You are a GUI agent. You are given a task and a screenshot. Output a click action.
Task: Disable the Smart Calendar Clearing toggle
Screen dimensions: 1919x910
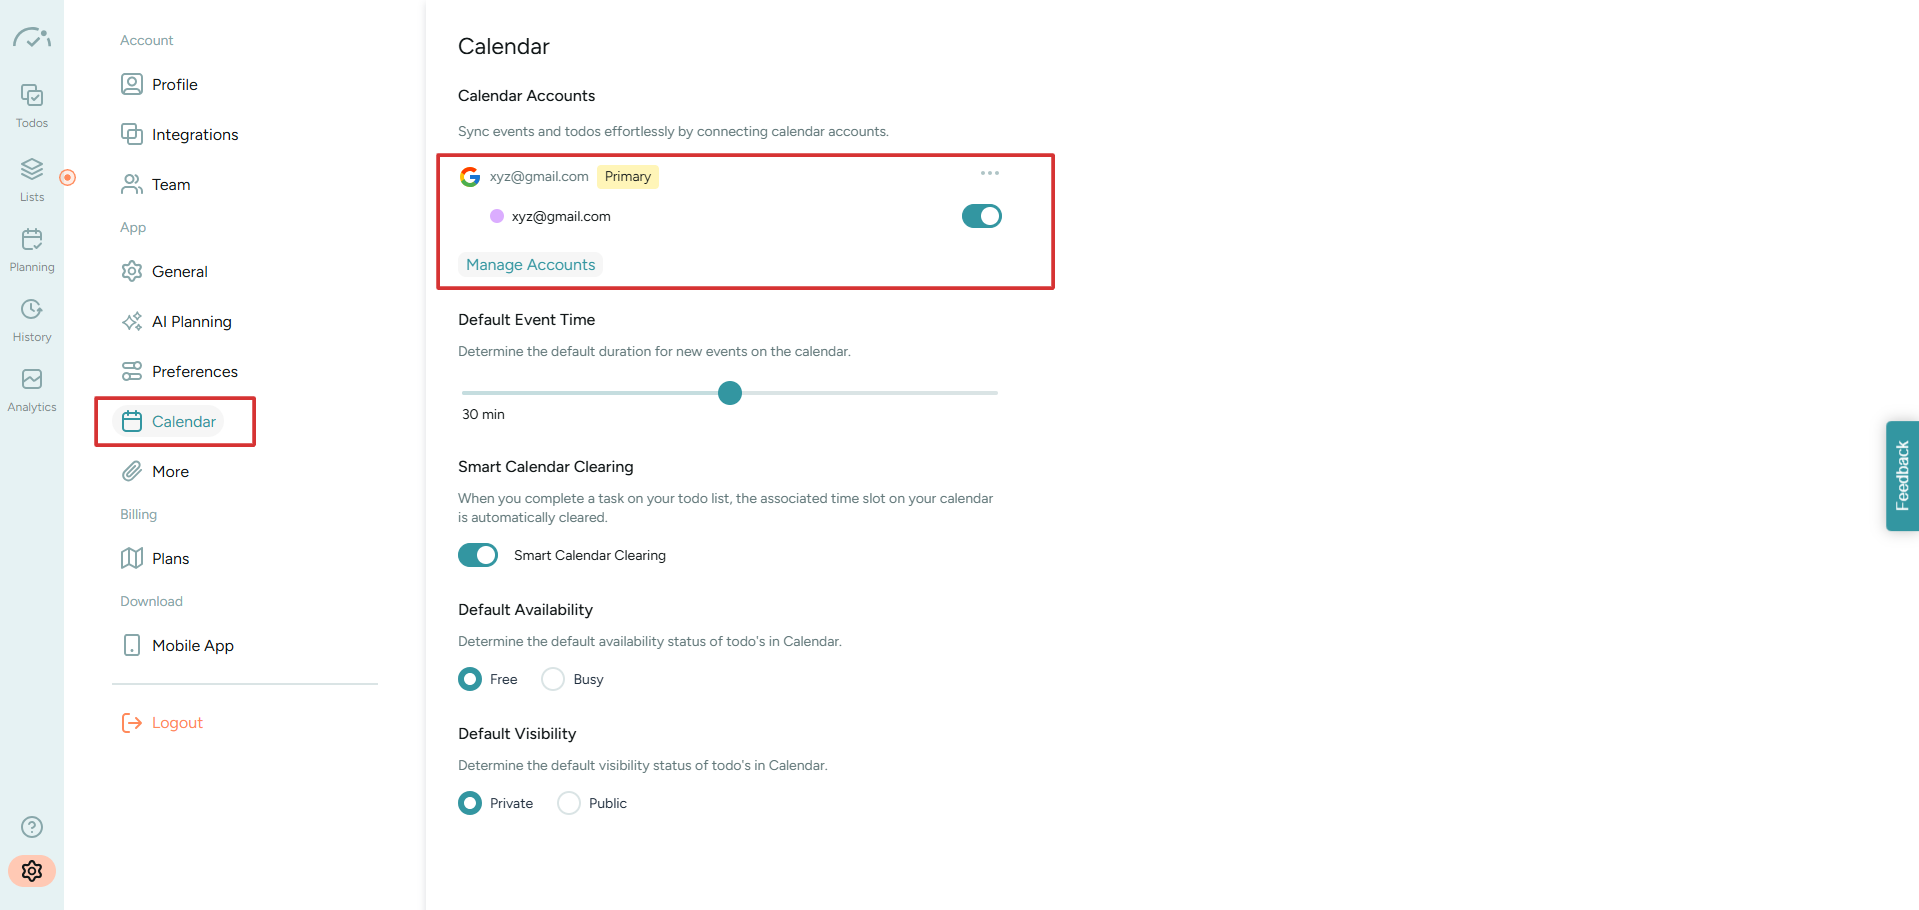(x=478, y=555)
